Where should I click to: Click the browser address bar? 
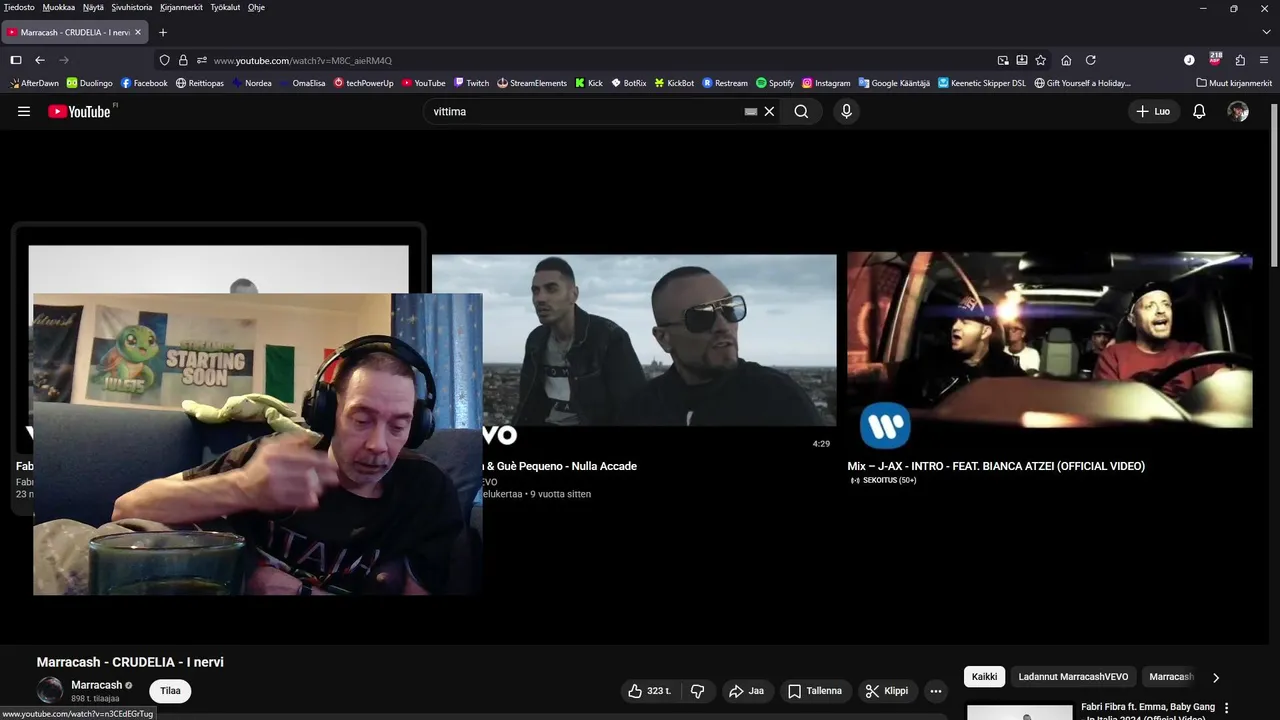pyautogui.click(x=595, y=60)
